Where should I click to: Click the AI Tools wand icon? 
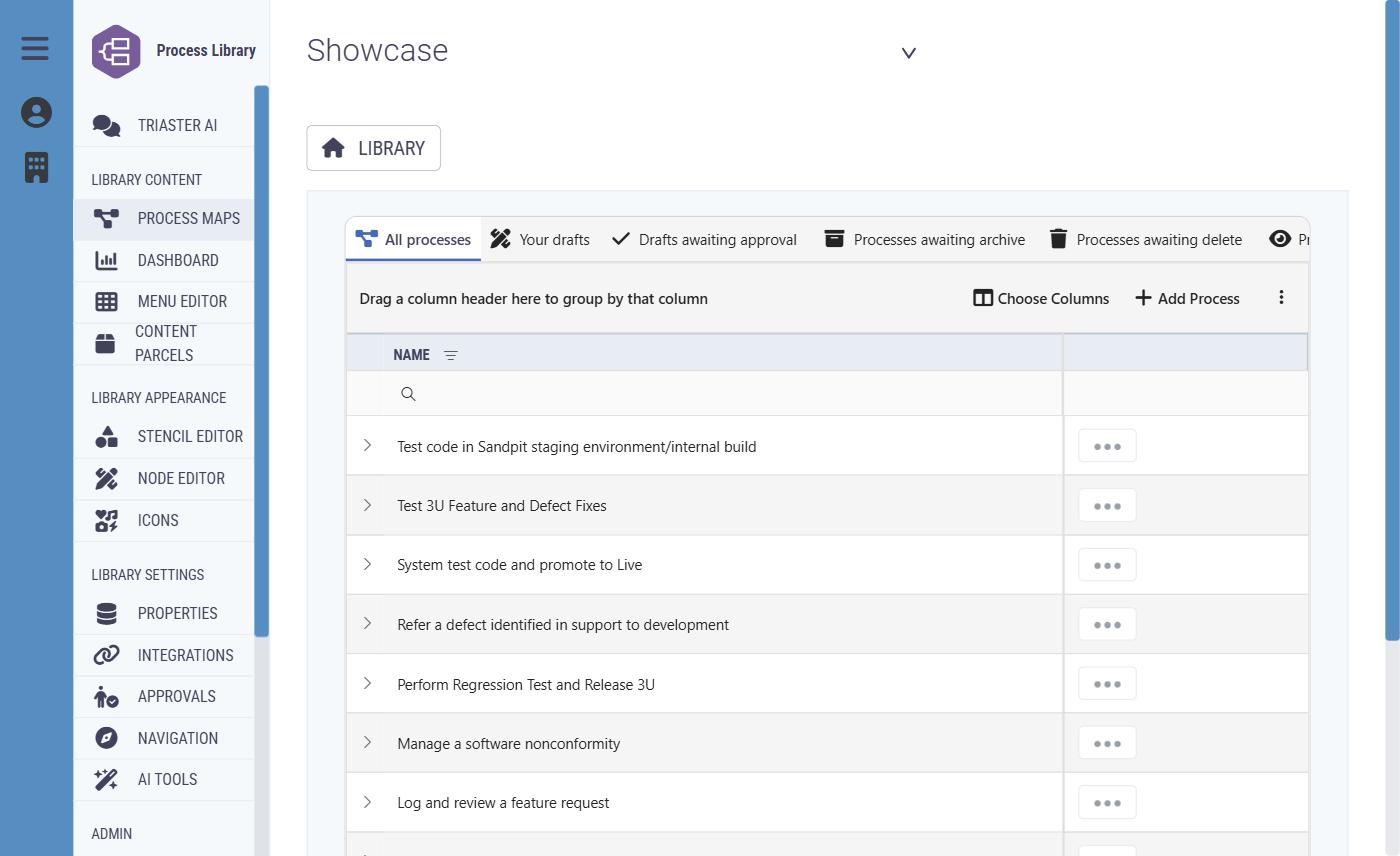pyautogui.click(x=106, y=780)
